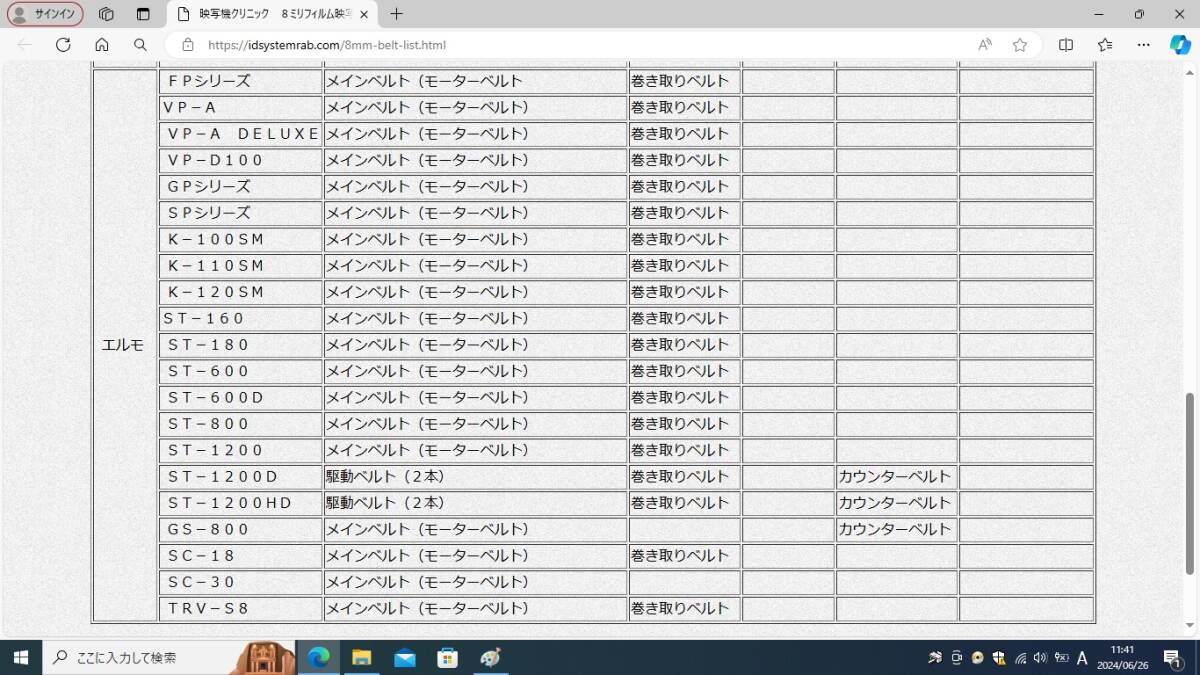View site information via the lock icon

point(187,45)
